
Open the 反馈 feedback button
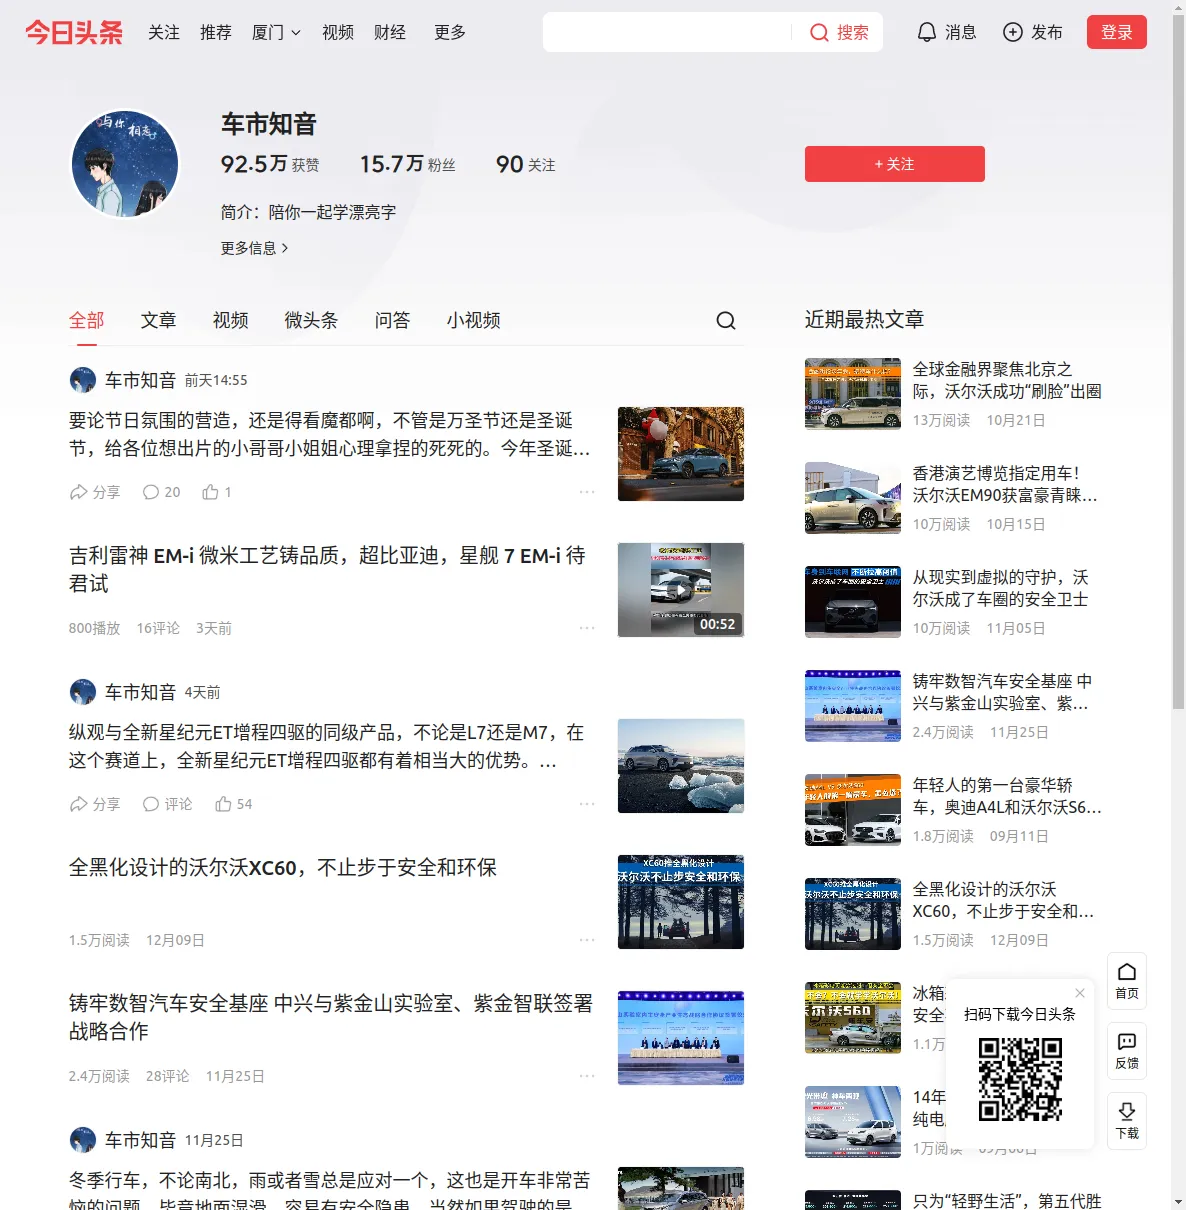pyautogui.click(x=1127, y=1051)
